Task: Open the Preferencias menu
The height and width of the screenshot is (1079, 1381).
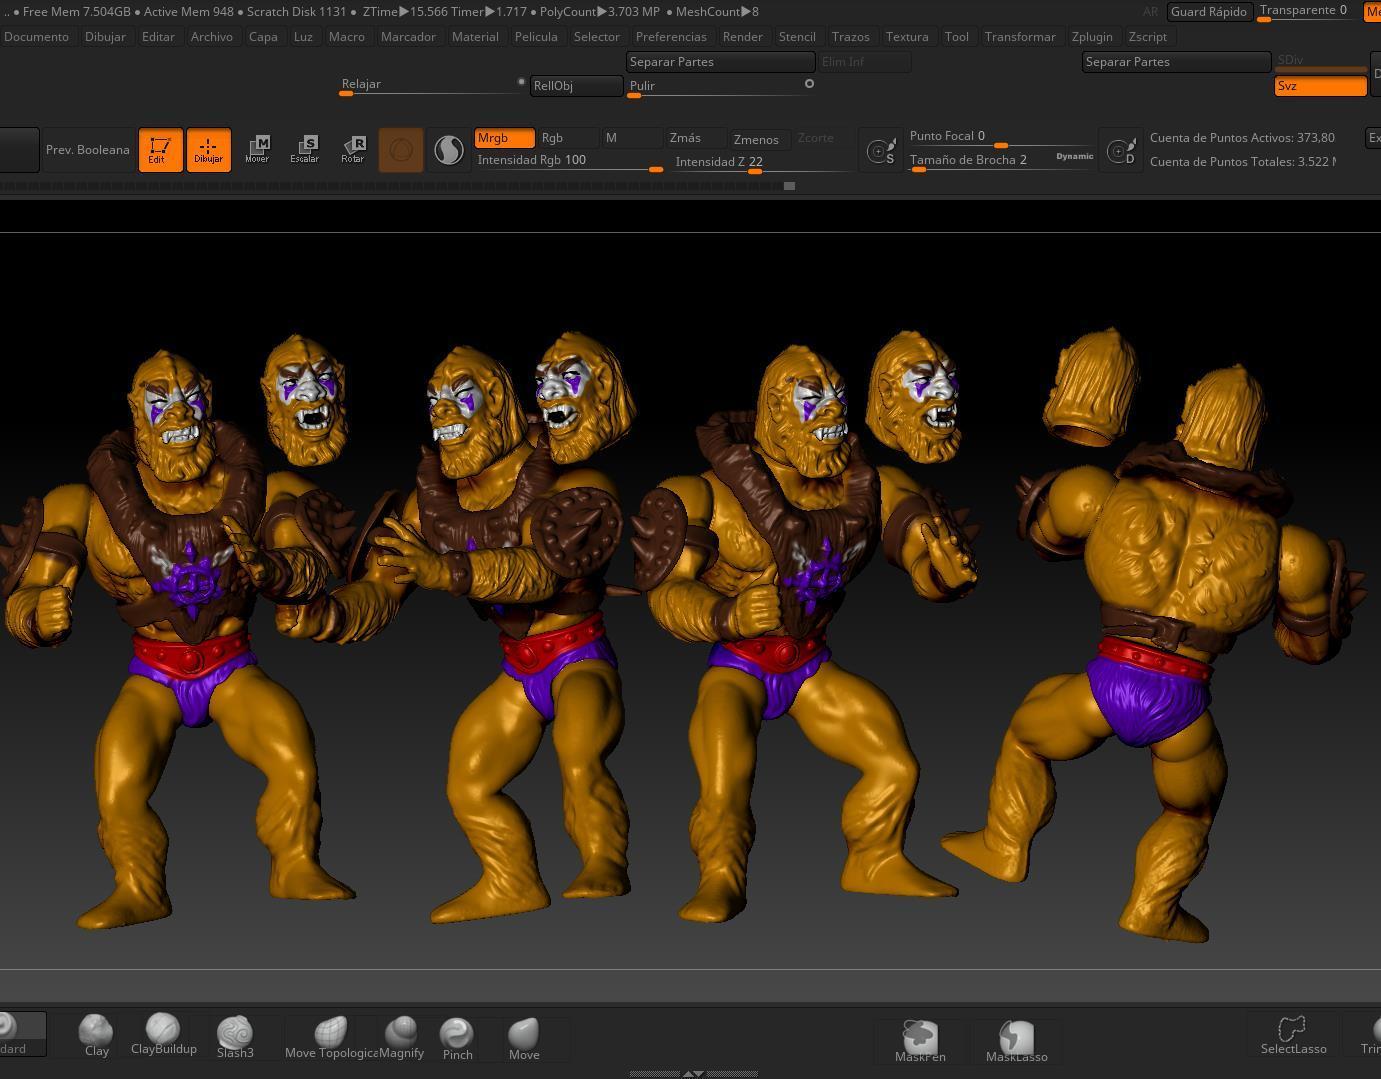Action: coord(670,36)
